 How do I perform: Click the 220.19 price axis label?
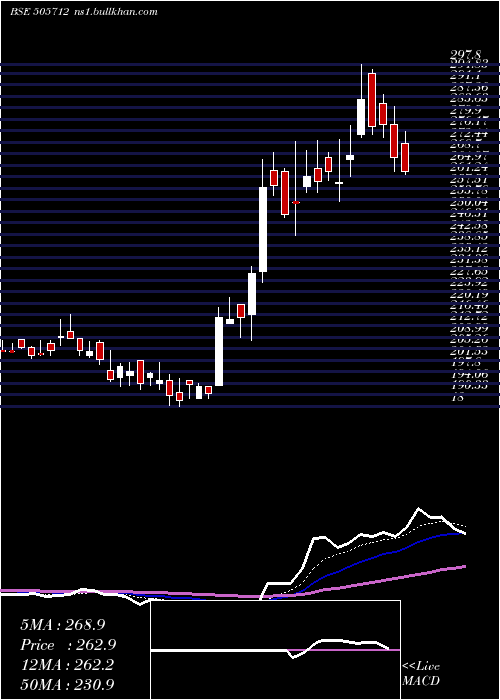pyautogui.click(x=470, y=295)
